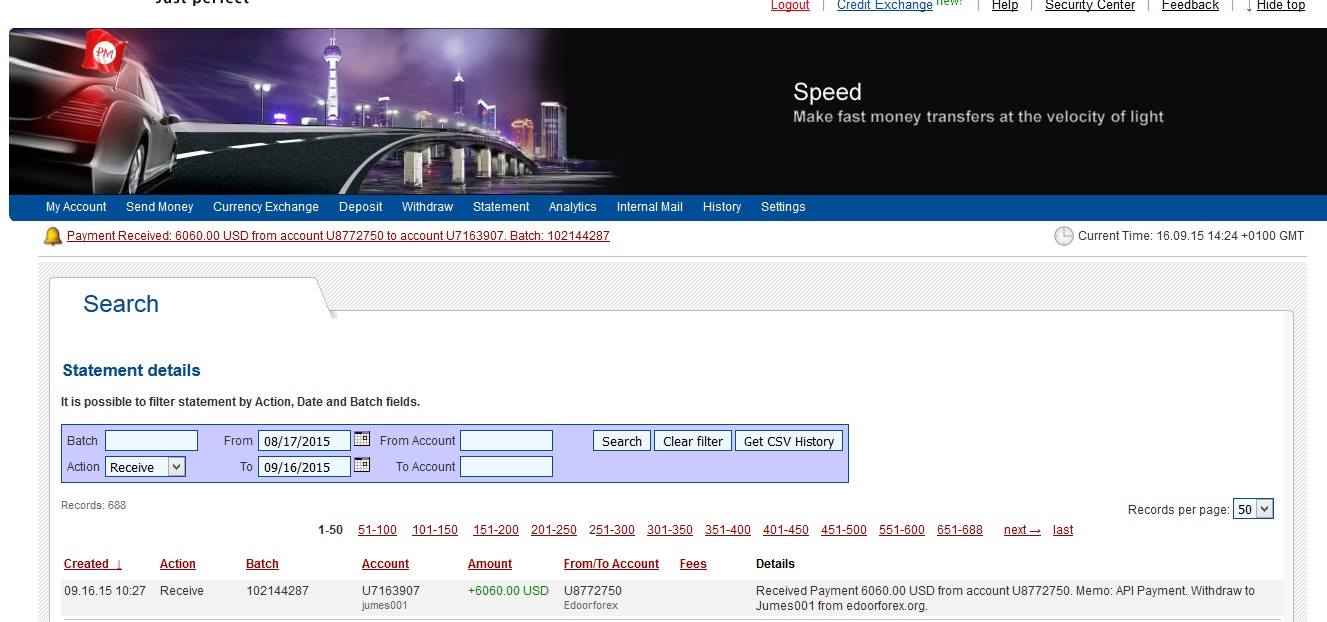Screen dimensions: 1327x622
Task: Open the Deposit menu item
Action: (x=361, y=207)
